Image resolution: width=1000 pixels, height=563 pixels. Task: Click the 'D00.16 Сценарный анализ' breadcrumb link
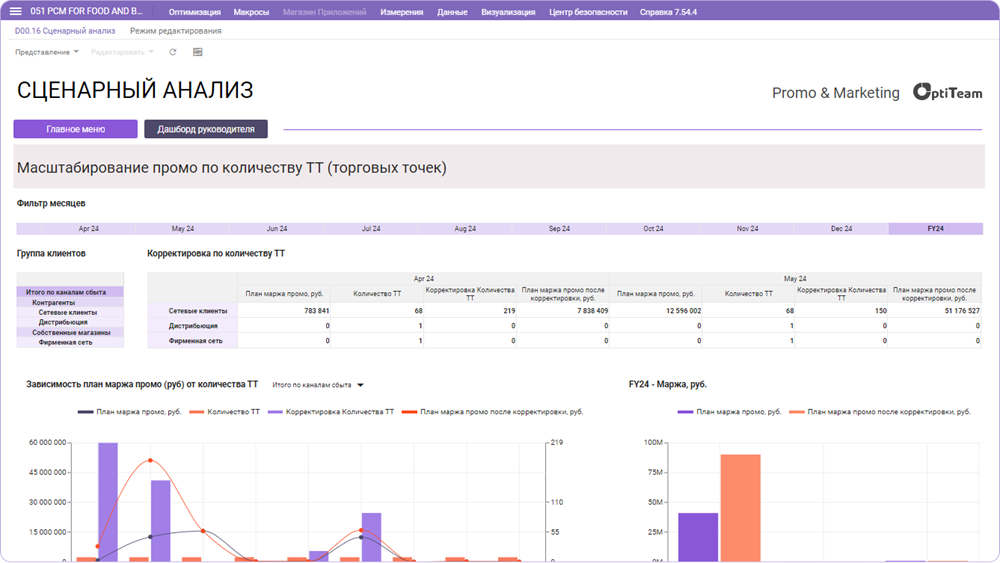click(x=65, y=31)
